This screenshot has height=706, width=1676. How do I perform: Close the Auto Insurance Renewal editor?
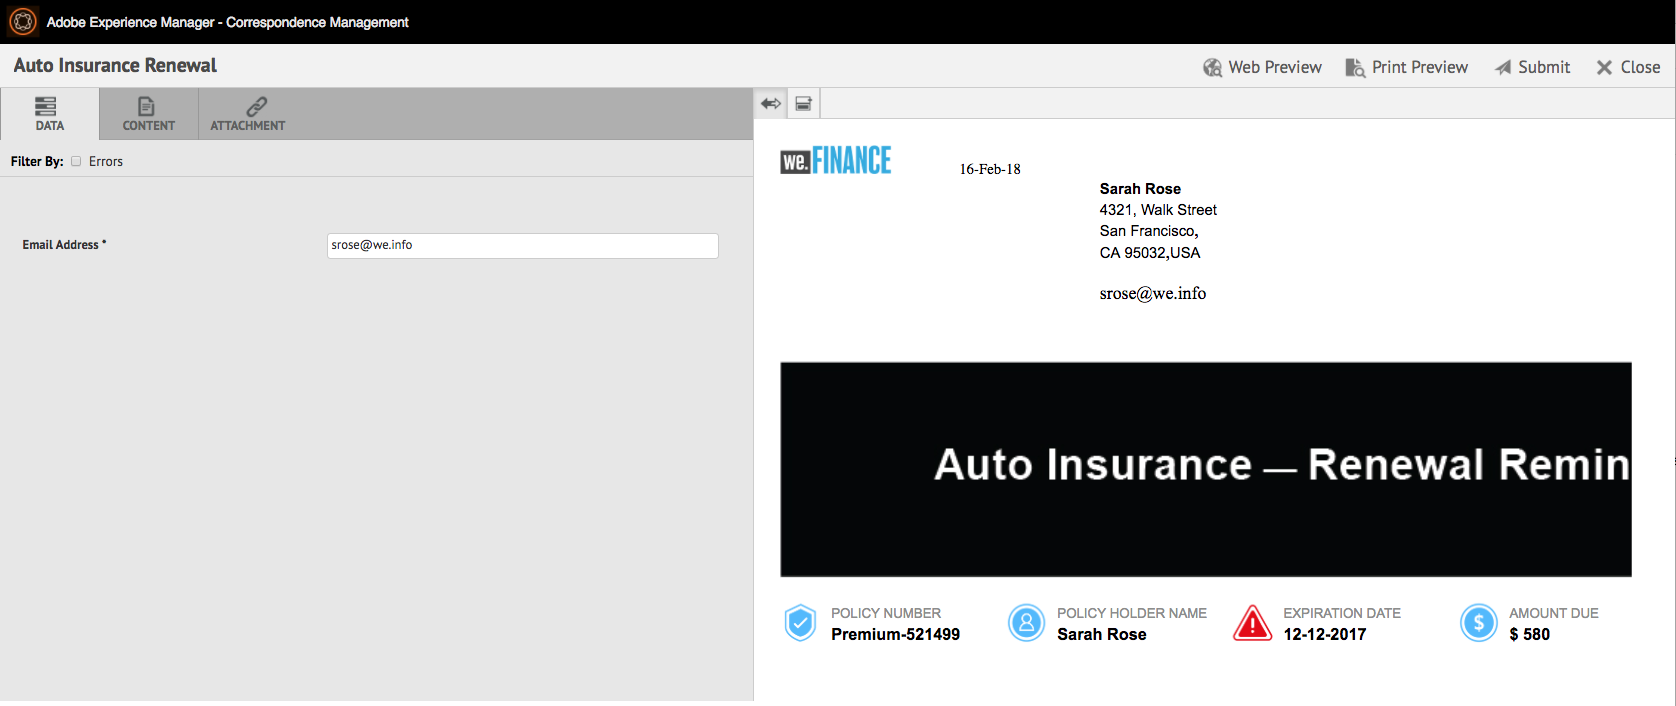[1628, 67]
